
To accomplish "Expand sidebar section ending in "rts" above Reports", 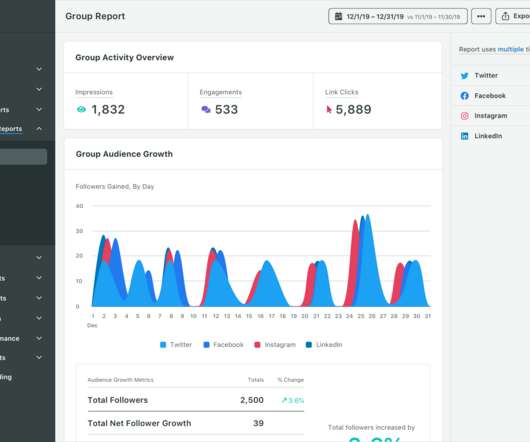I will [x=39, y=109].
